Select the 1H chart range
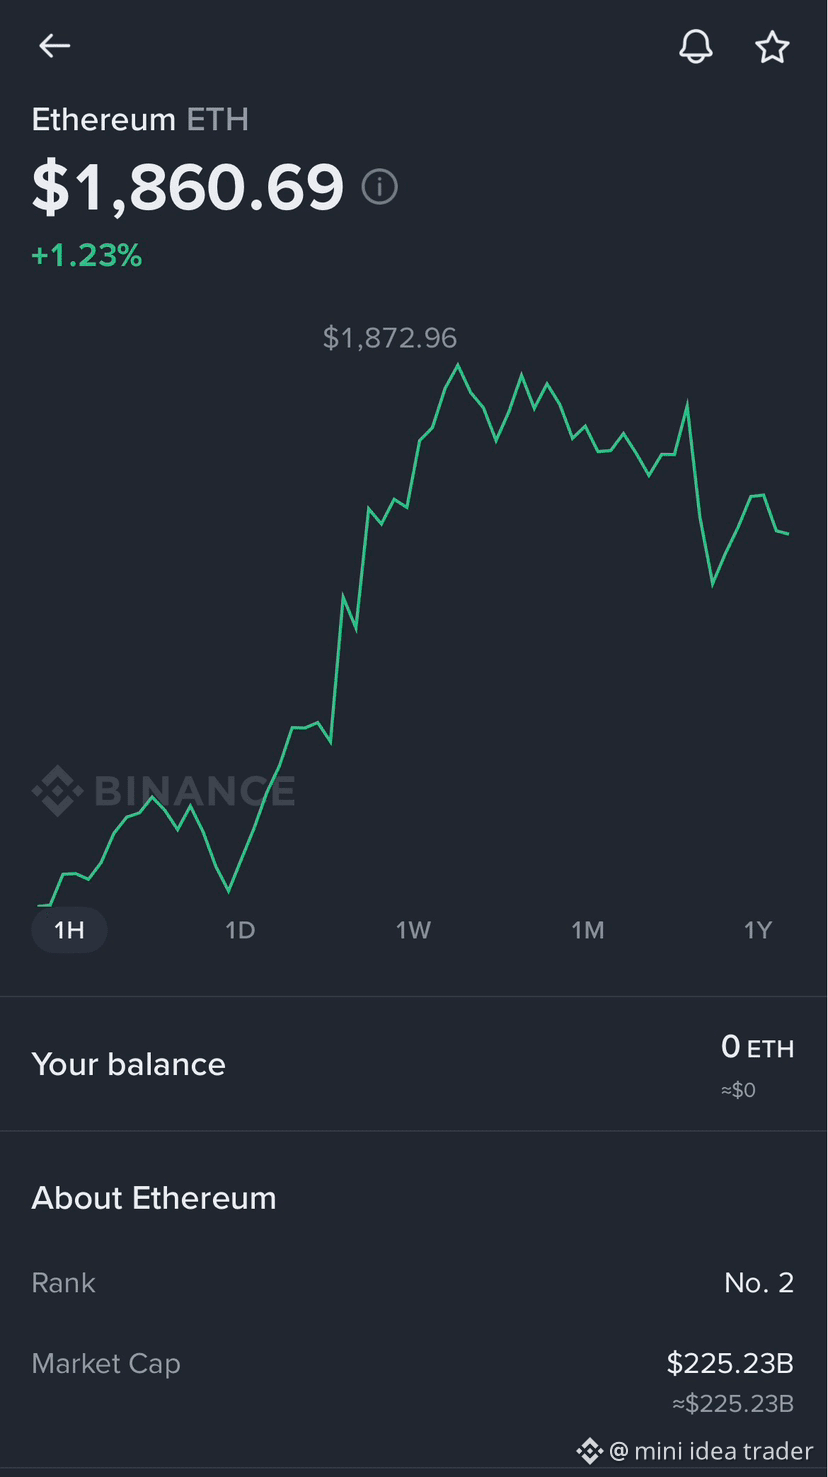 tap(69, 930)
